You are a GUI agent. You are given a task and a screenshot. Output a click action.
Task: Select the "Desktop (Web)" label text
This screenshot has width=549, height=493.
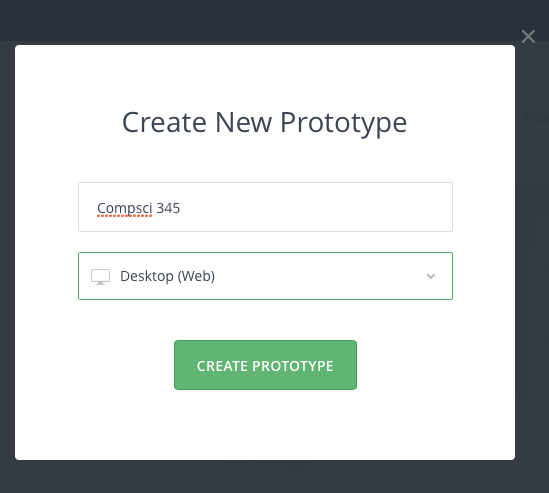click(167, 276)
